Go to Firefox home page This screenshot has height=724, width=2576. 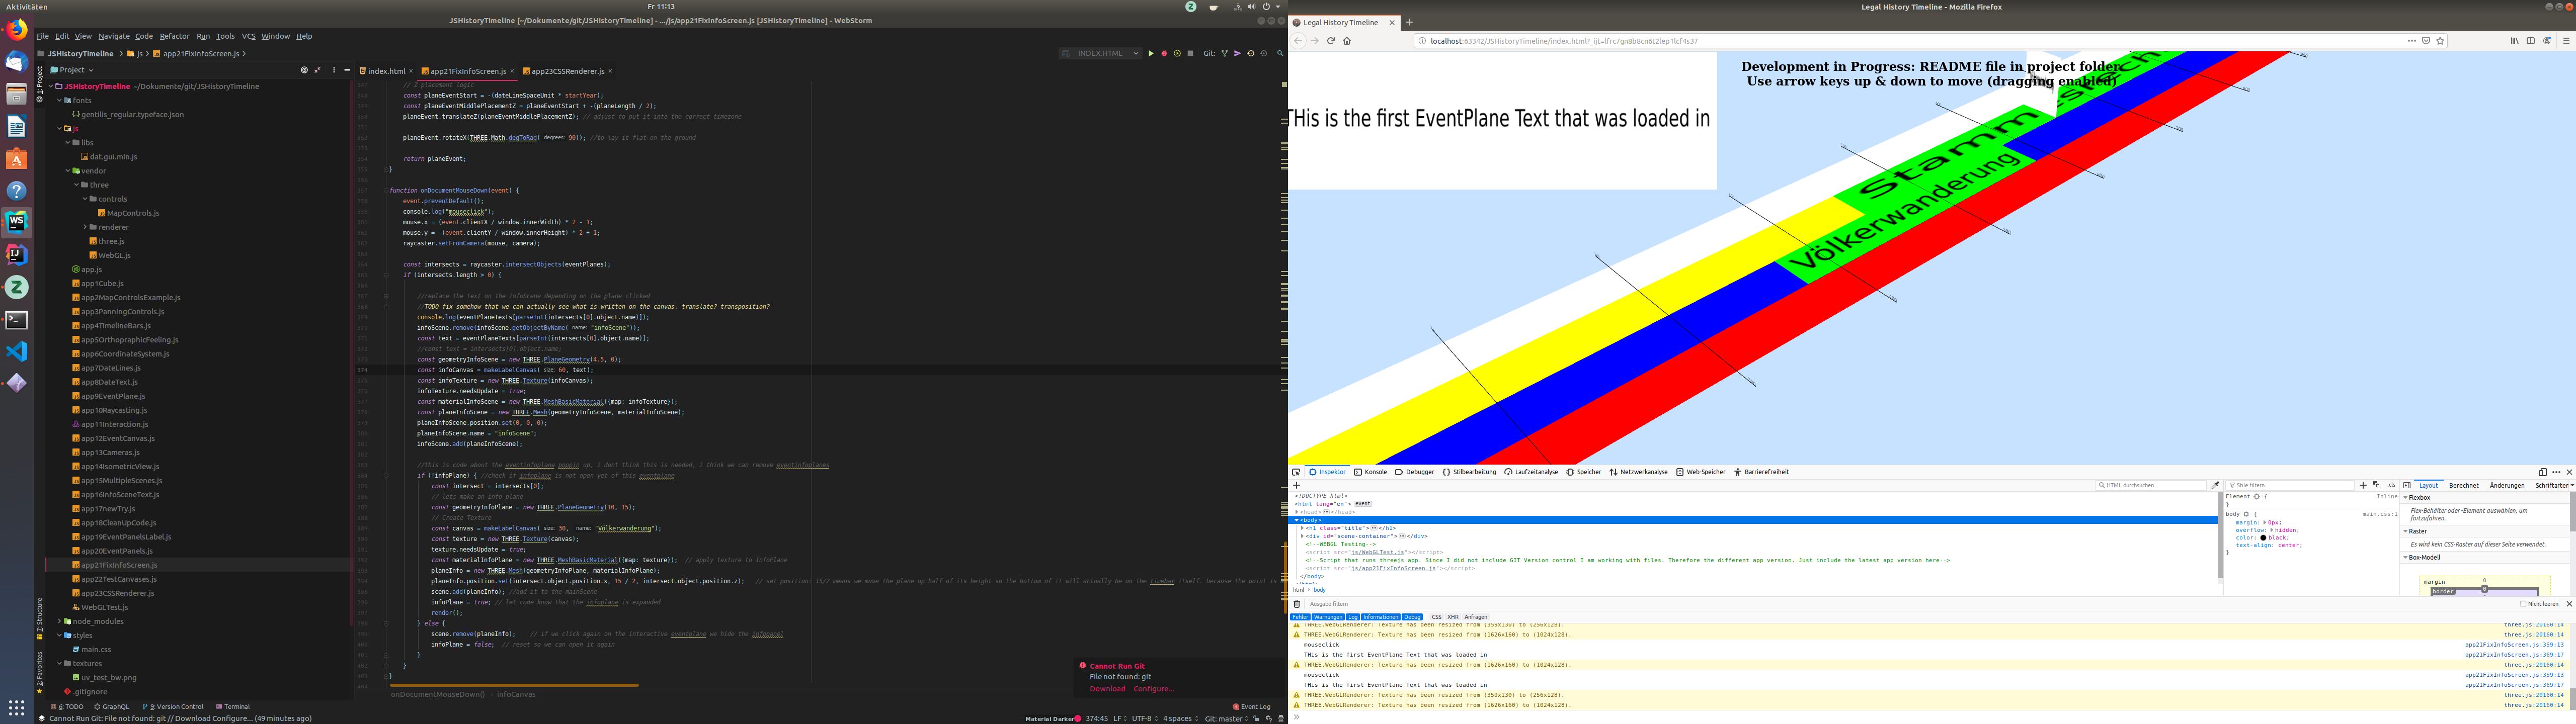1347,41
